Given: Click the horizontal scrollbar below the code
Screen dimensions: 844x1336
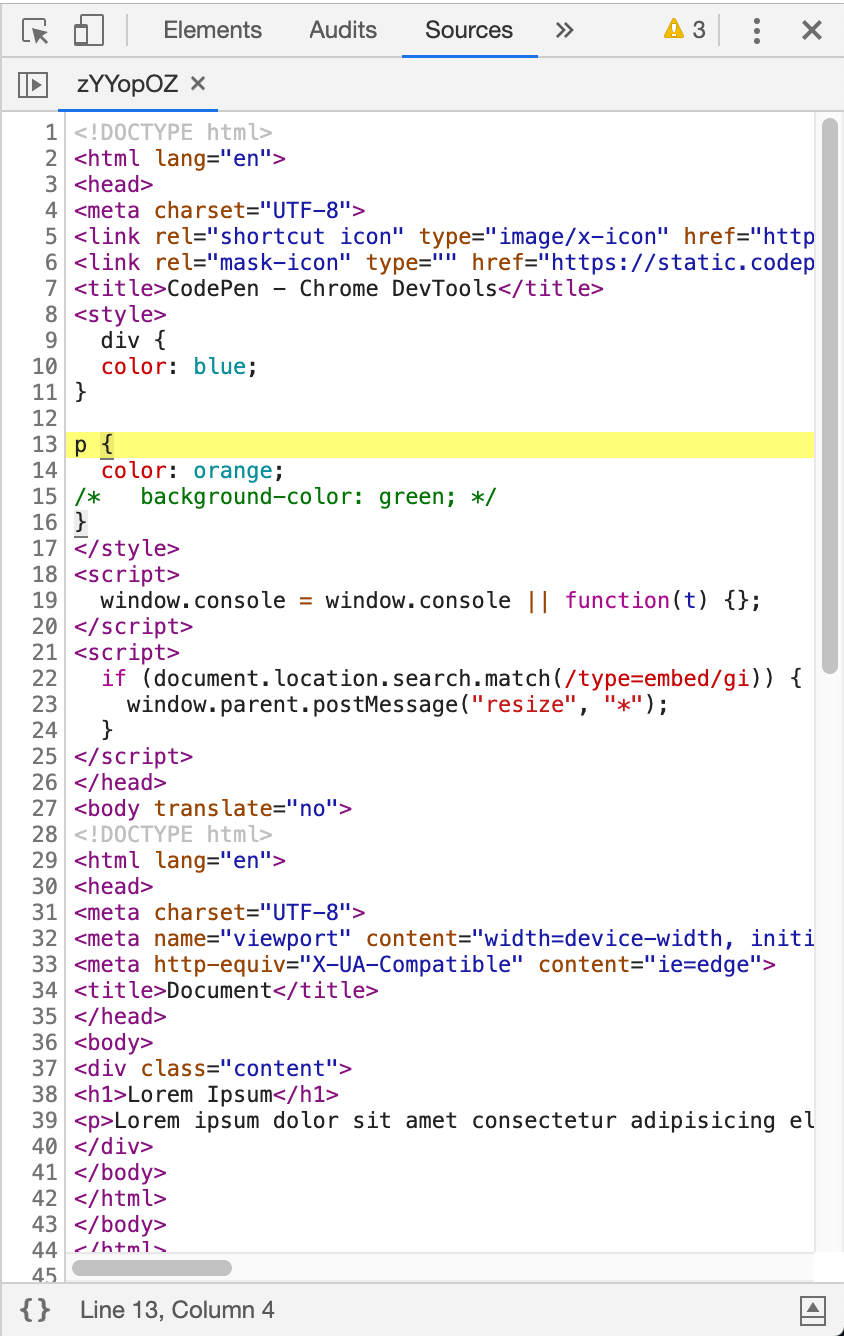Looking at the screenshot, I should coord(150,1268).
